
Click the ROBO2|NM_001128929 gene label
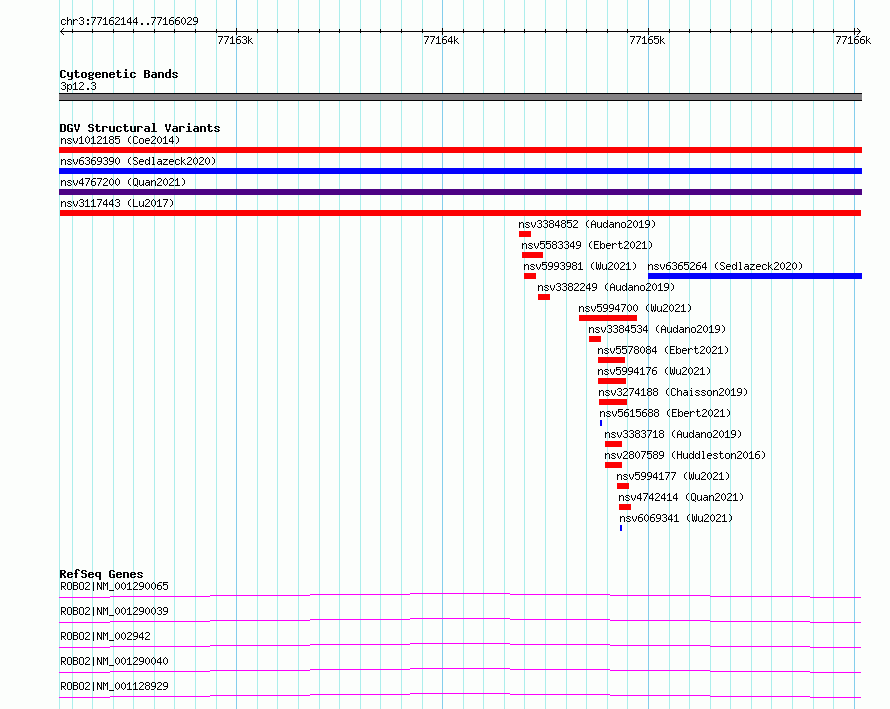point(114,686)
